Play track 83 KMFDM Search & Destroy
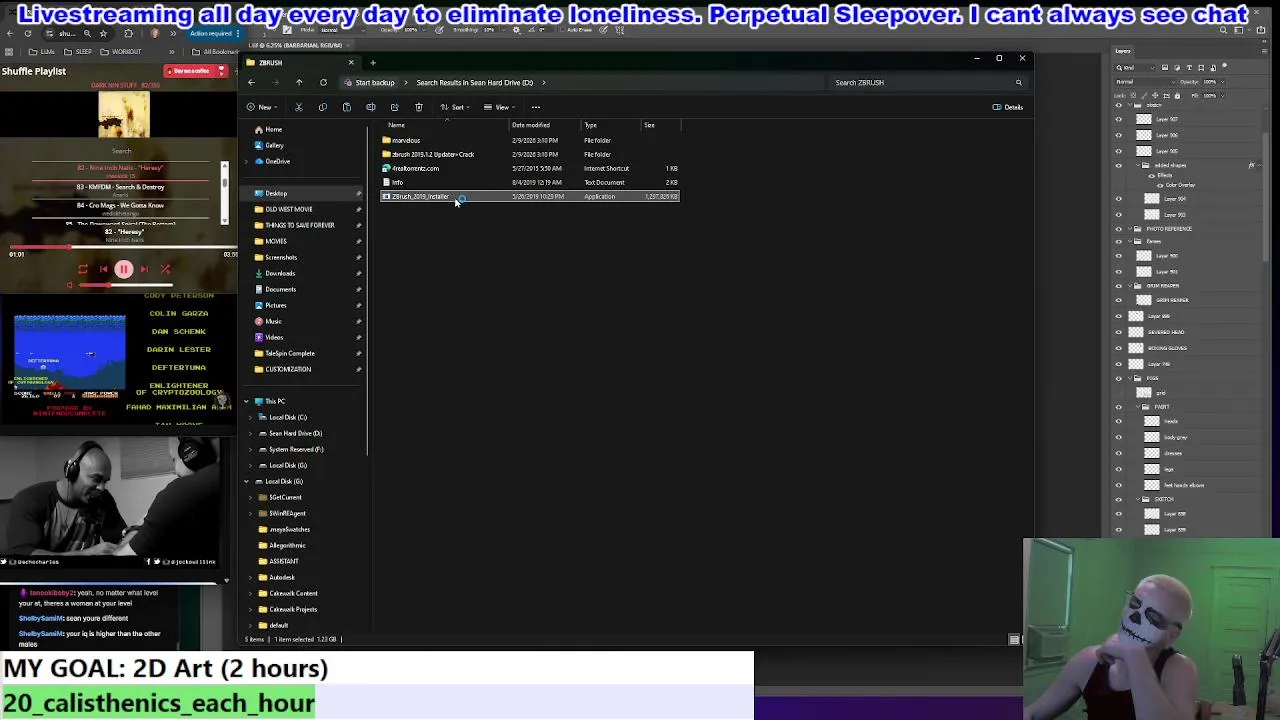 (x=121, y=187)
